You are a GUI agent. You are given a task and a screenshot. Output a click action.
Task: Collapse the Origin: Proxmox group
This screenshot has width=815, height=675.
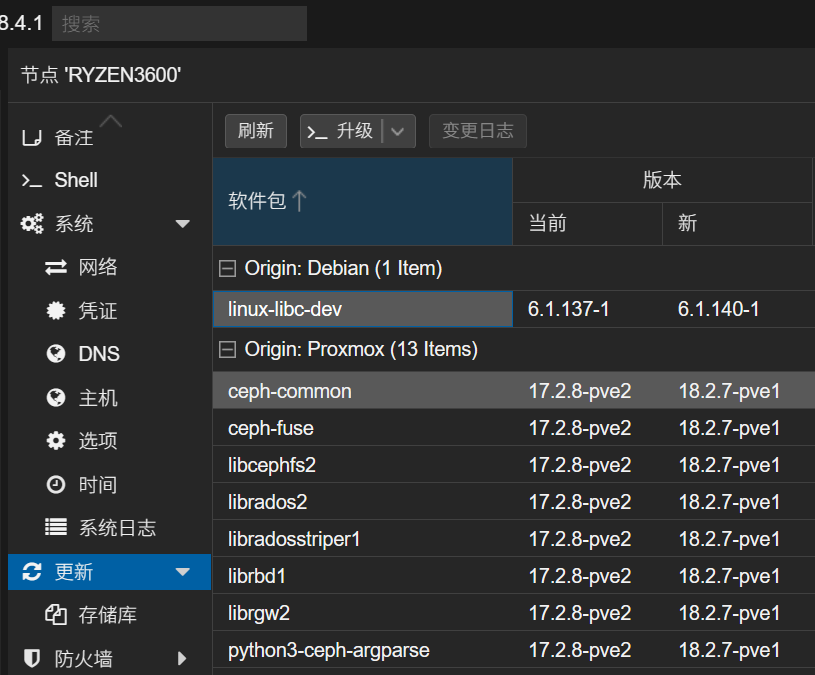click(227, 350)
